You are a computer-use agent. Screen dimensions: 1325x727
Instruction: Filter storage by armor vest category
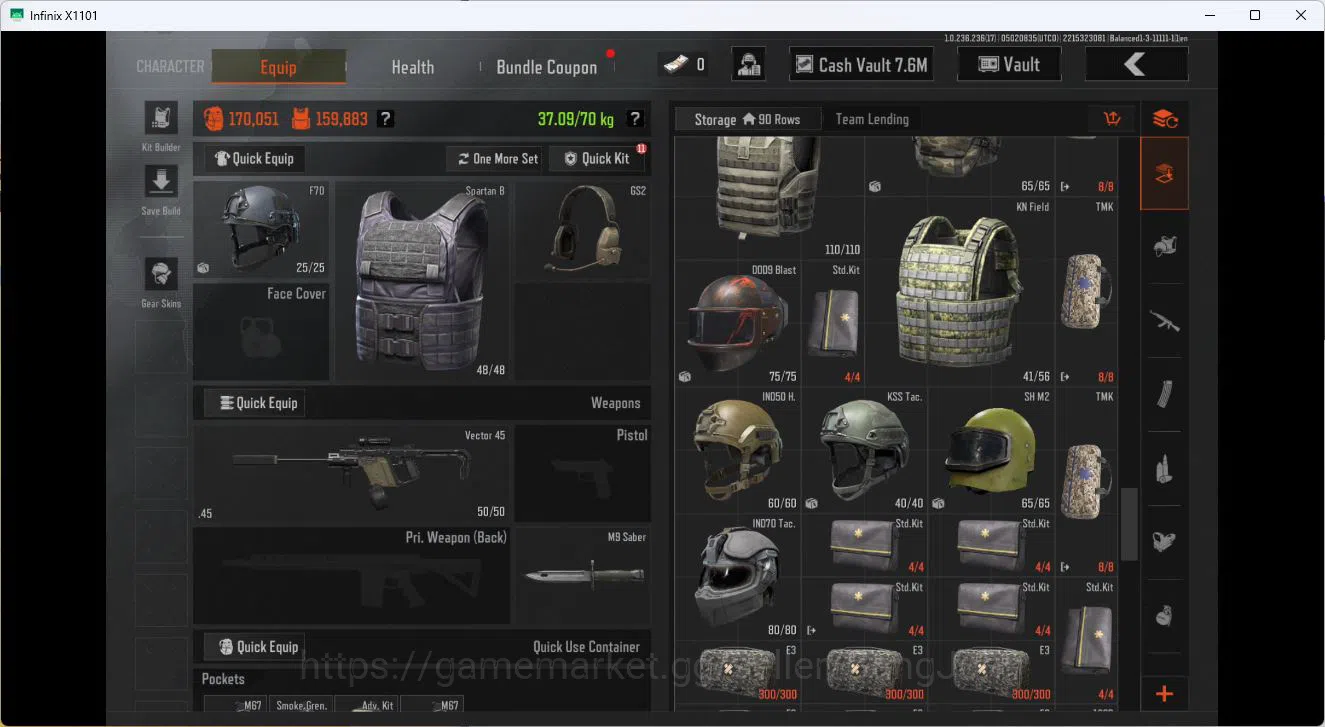(1164, 246)
